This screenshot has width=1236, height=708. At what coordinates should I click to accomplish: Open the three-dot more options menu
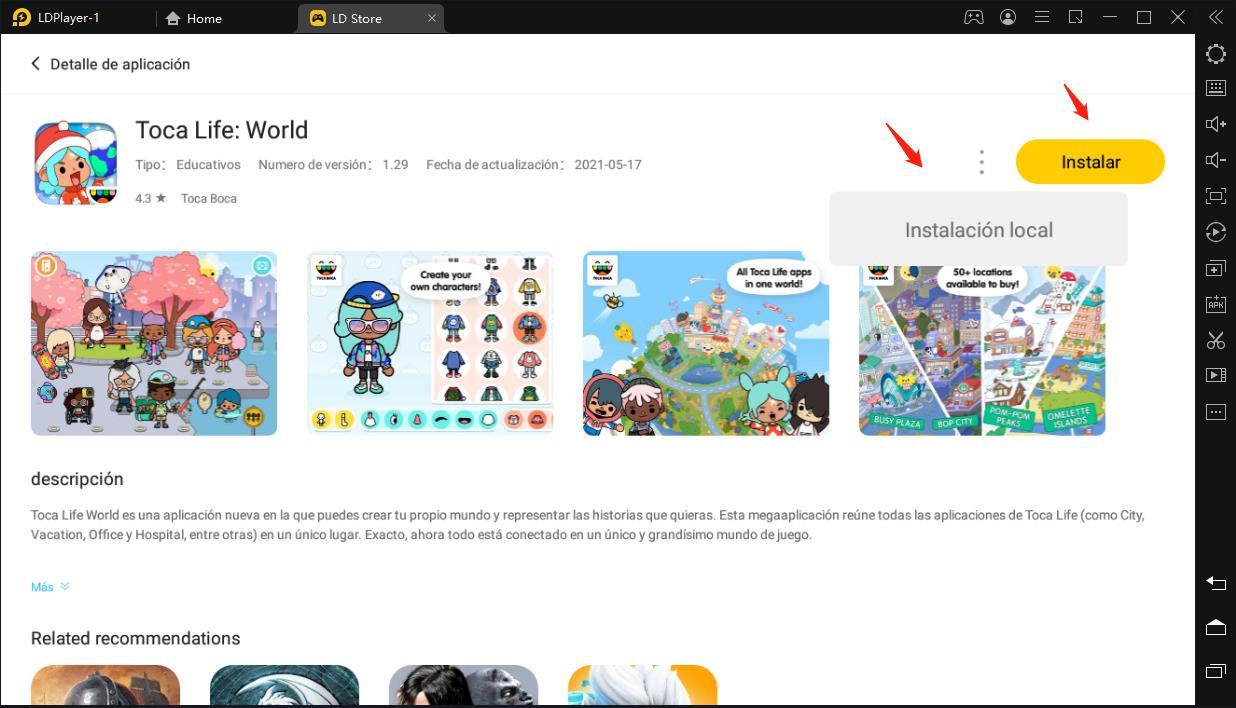[981, 162]
